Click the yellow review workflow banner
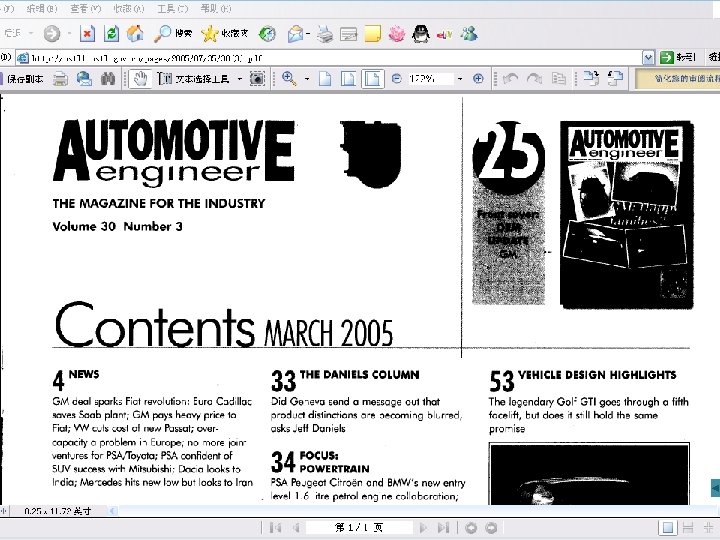Image resolution: width=720 pixels, height=540 pixels. tap(678, 79)
